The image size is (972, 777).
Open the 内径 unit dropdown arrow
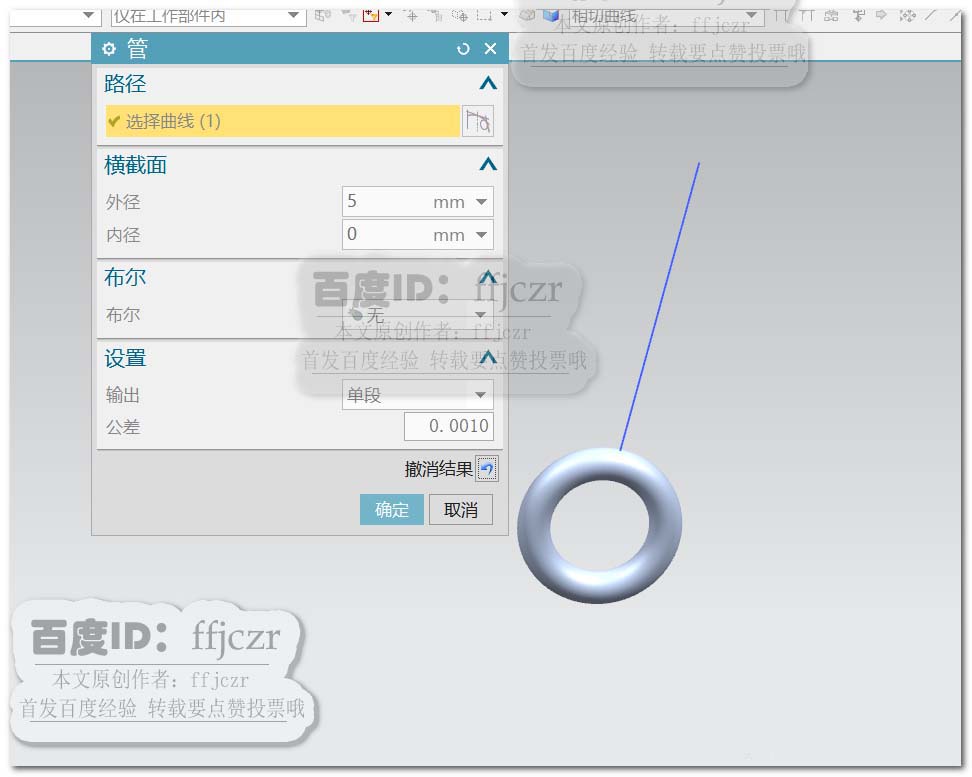(481, 234)
